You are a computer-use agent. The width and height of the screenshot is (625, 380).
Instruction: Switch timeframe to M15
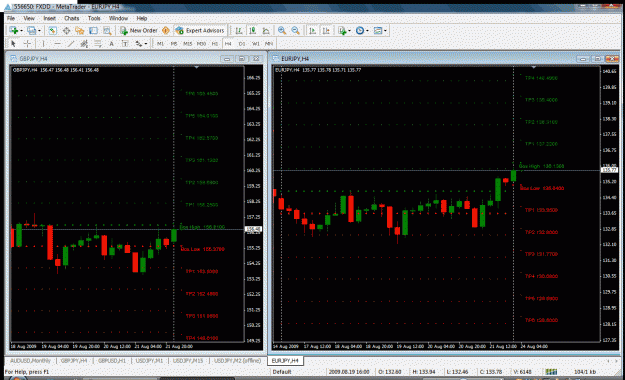[187, 43]
